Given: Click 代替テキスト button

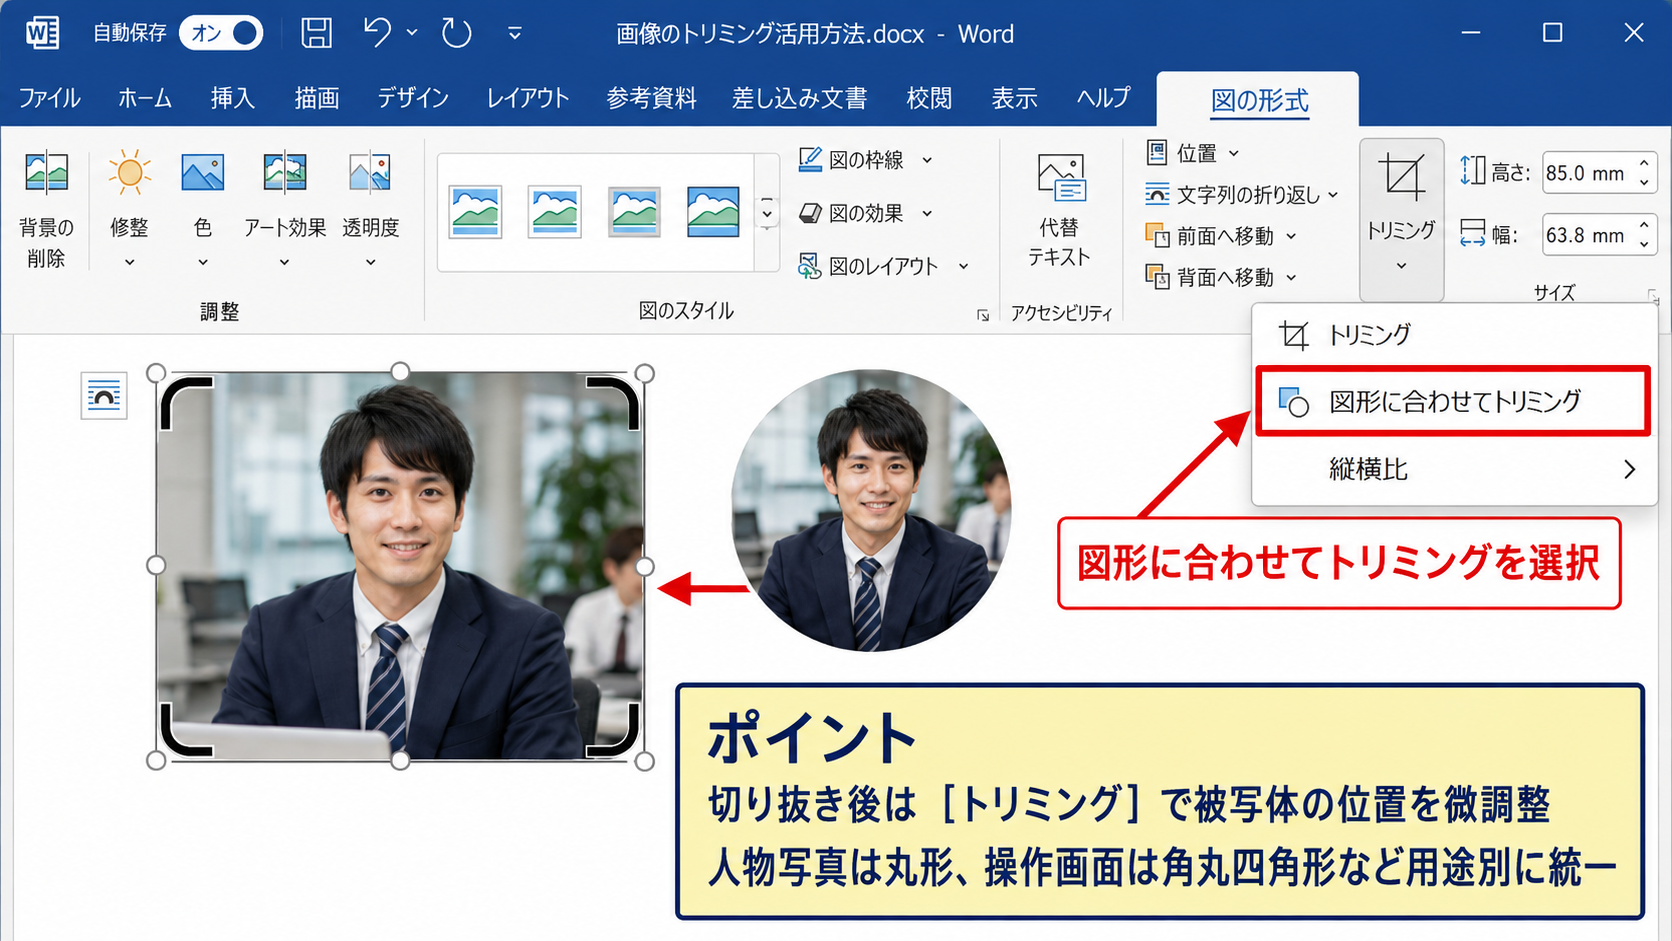Looking at the screenshot, I should tap(1060, 210).
